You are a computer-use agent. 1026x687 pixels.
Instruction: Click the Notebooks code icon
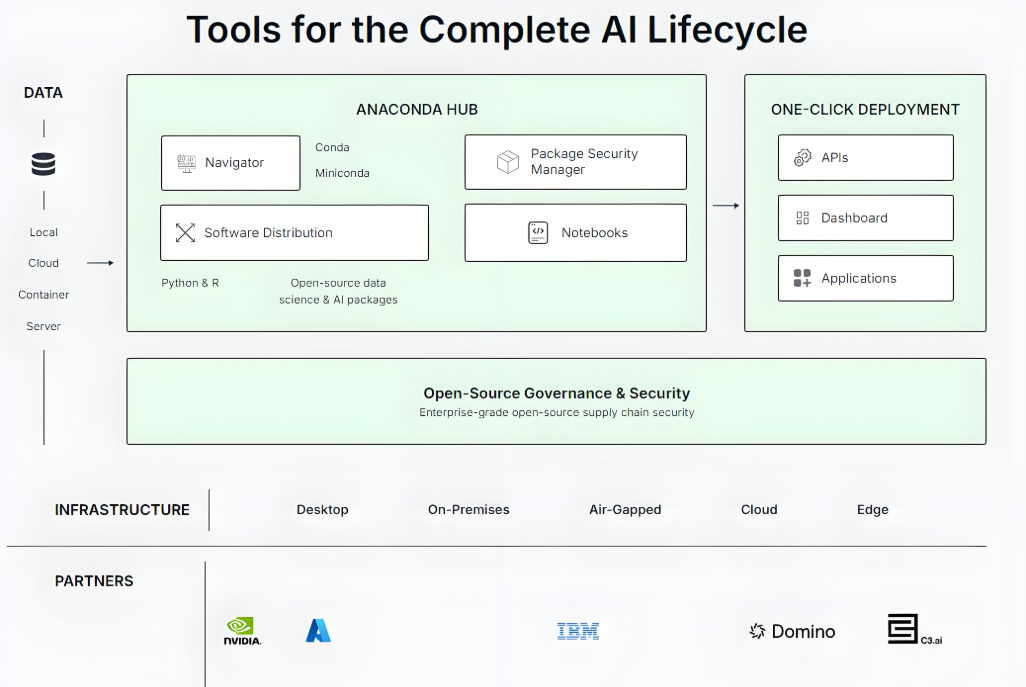[538, 232]
